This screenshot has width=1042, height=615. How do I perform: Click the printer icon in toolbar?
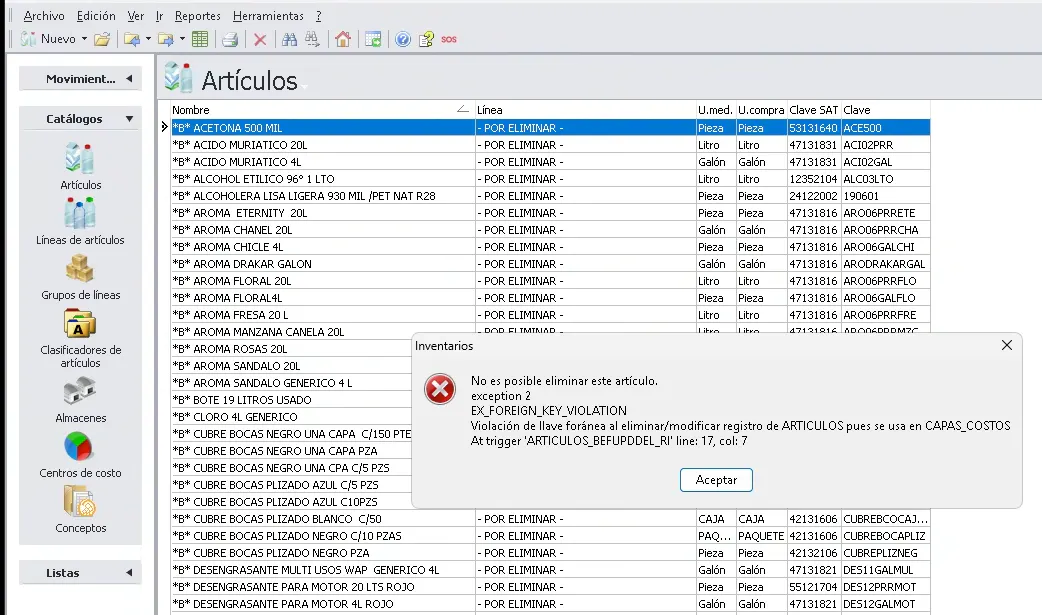230,40
